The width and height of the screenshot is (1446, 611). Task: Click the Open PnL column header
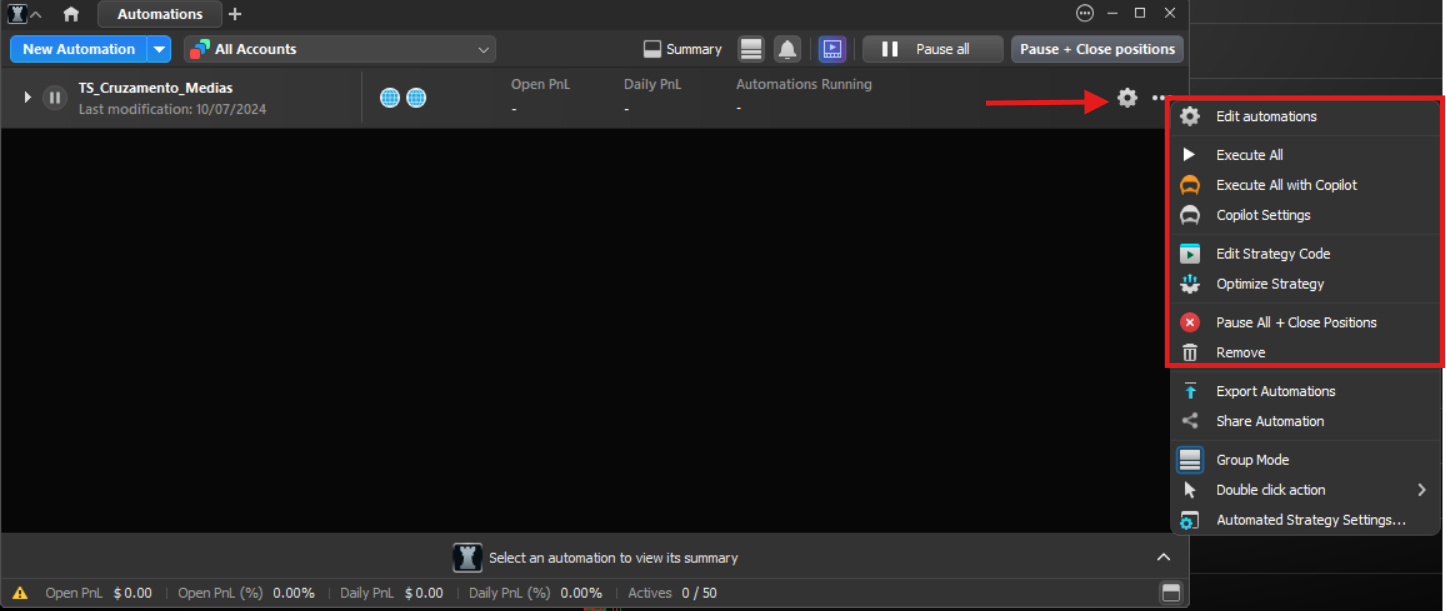click(540, 84)
